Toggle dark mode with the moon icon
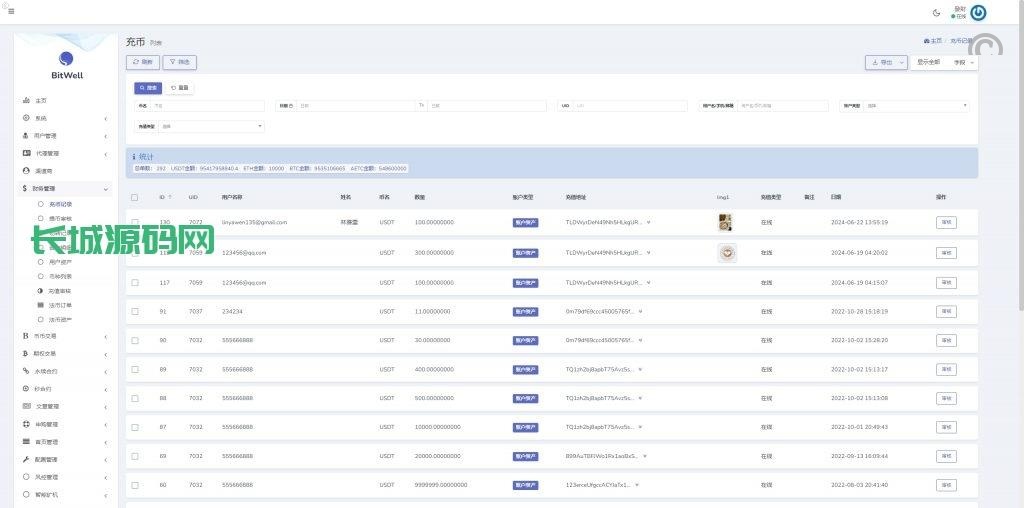 click(x=936, y=12)
